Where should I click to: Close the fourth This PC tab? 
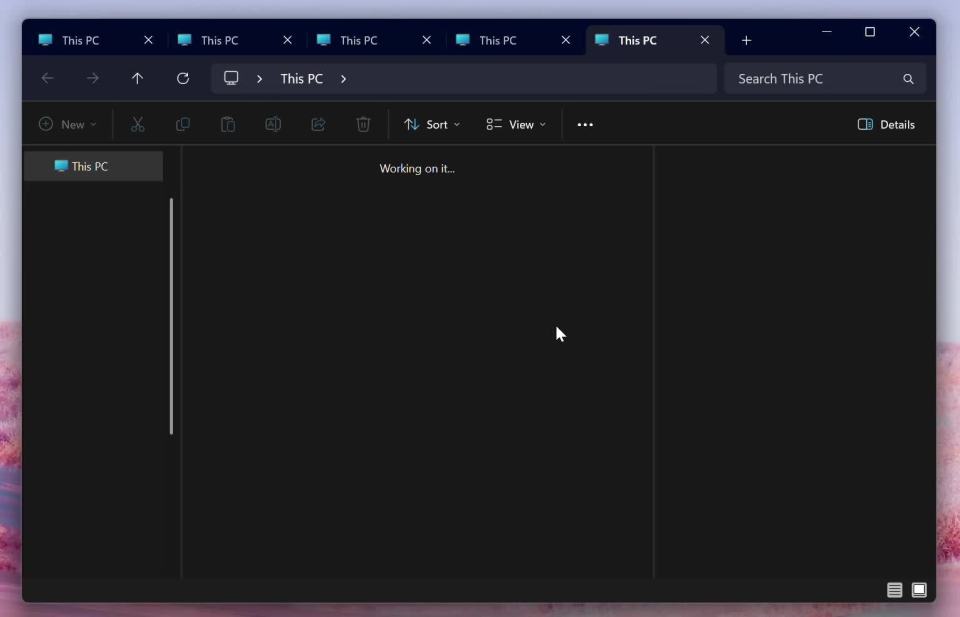pos(565,40)
